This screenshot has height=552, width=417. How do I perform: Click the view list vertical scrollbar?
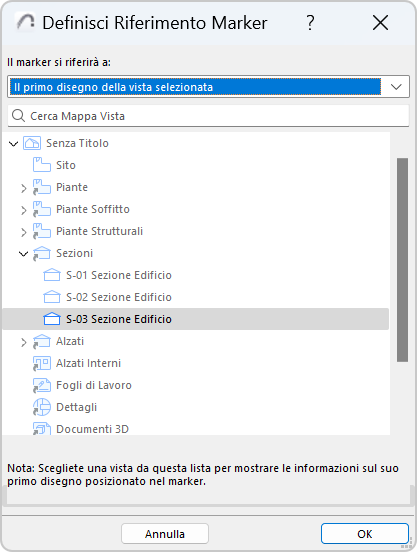click(x=402, y=260)
